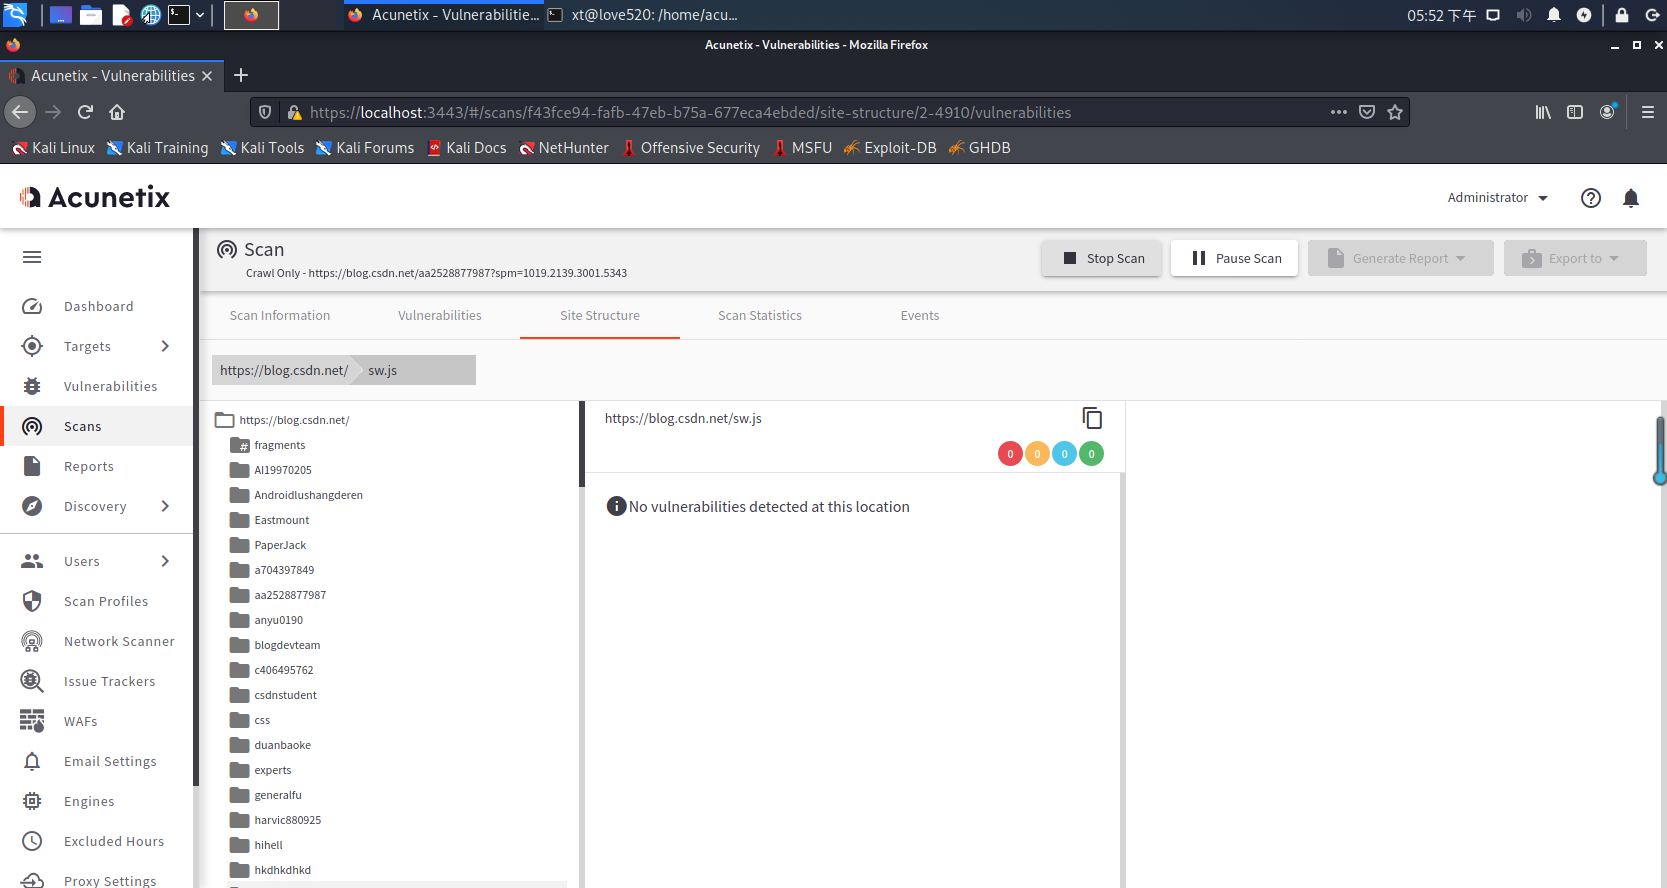
Task: Open the Firefox library icon
Action: pos(1543,112)
